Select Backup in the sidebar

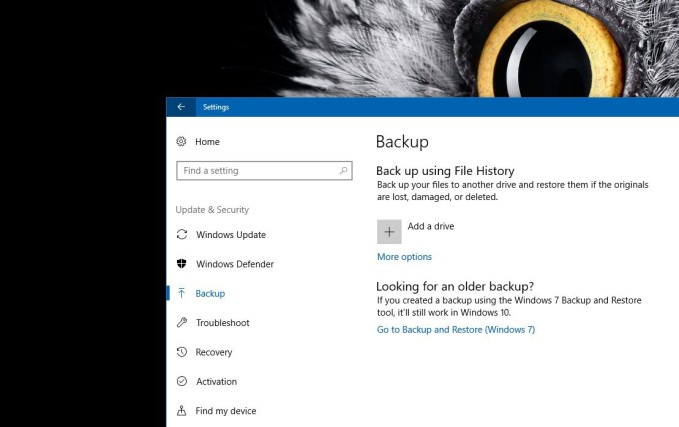210,294
